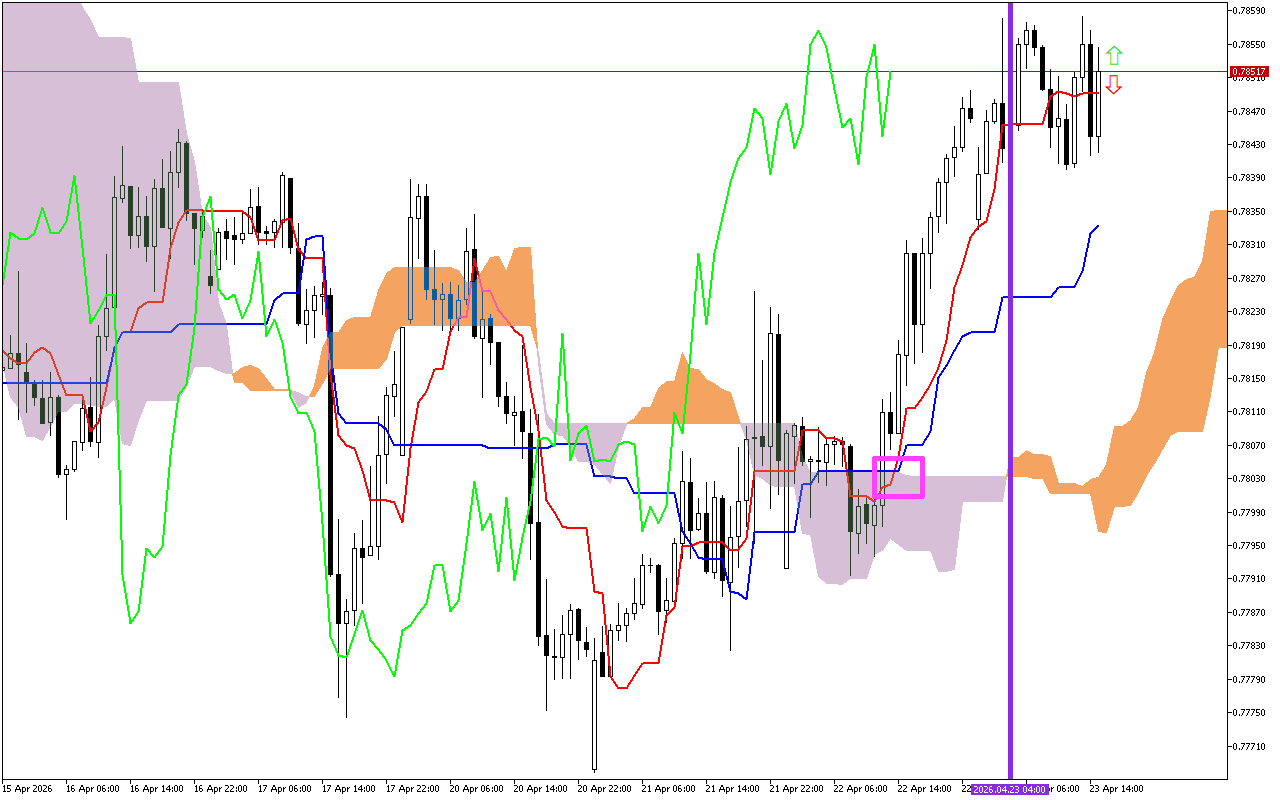Click the green up arrow marker
This screenshot has height=800, width=1280.
[1113, 55]
